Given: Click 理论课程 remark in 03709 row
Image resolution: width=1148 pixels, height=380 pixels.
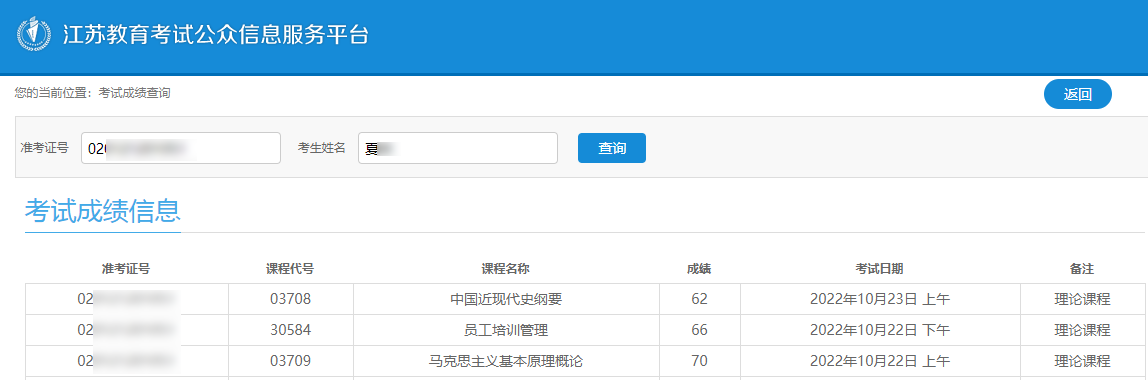Looking at the screenshot, I should 1083,361.
